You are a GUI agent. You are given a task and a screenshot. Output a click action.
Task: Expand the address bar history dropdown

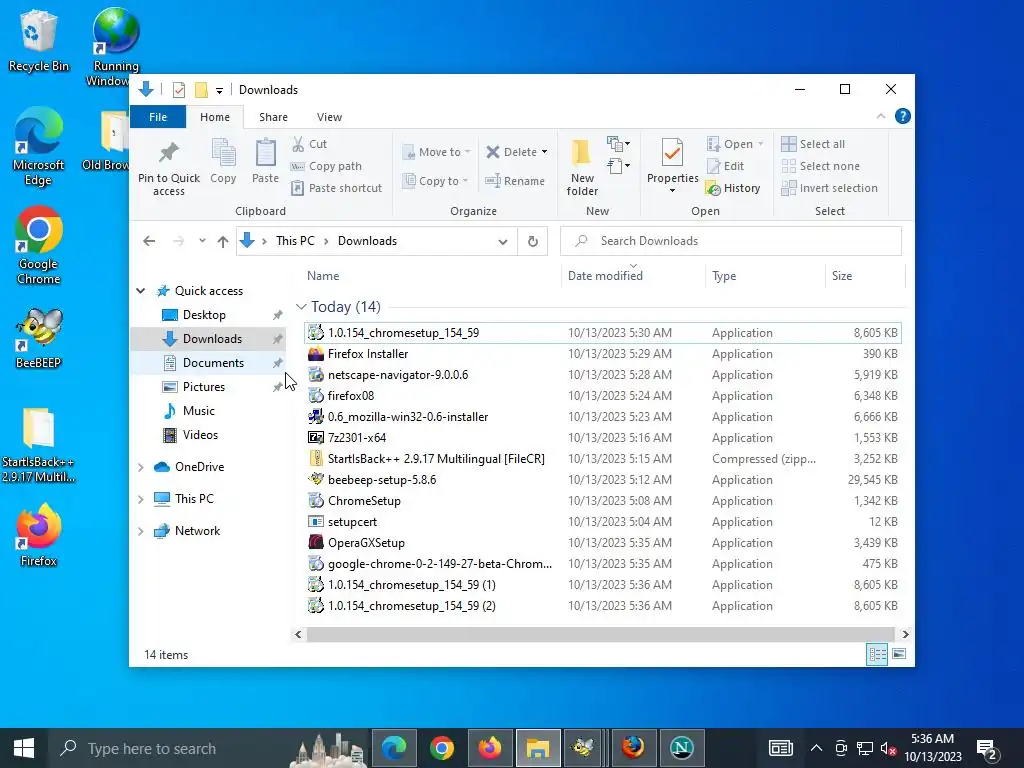(502, 242)
